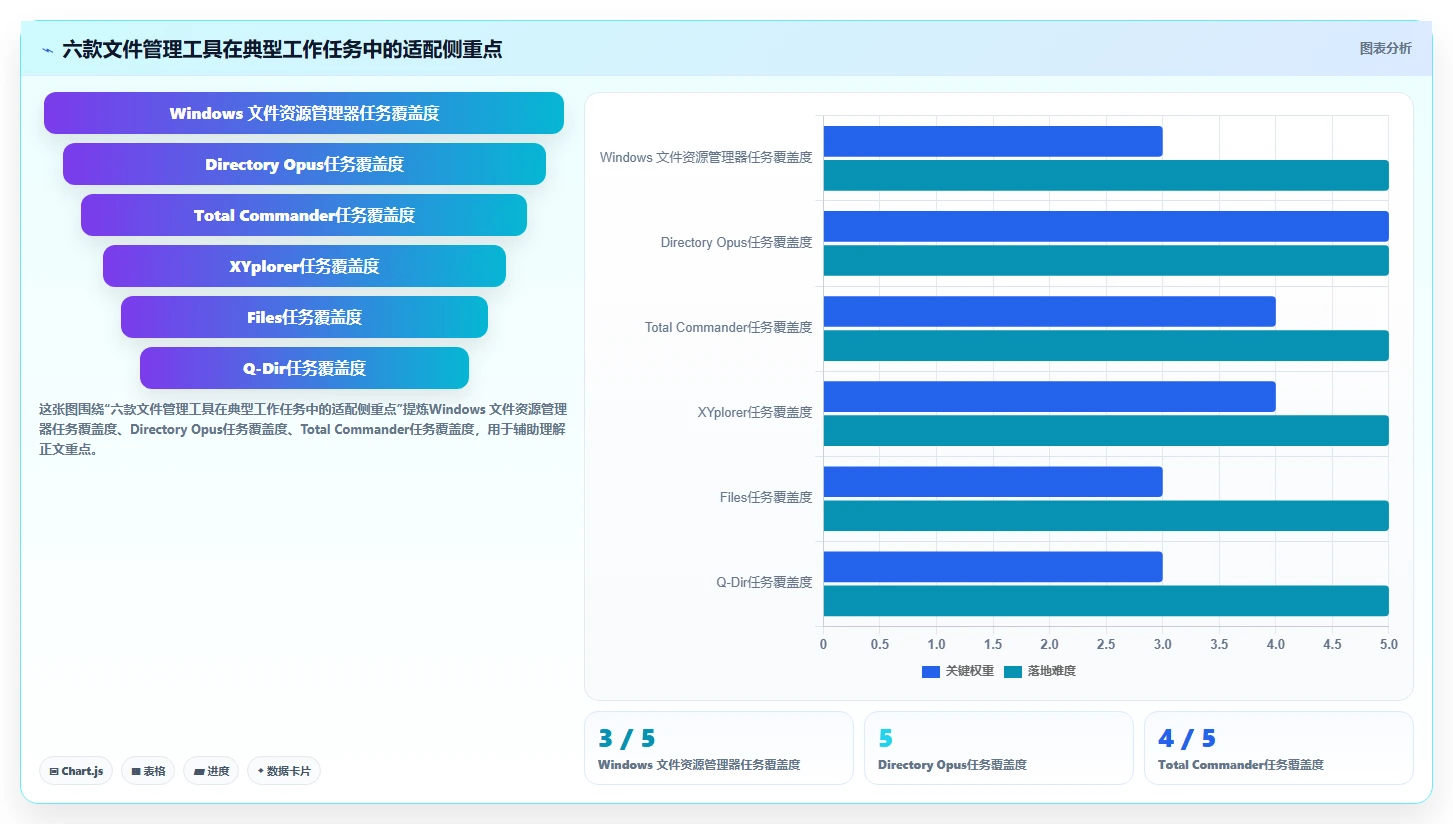1453x824 pixels.
Task: Select the Windows 文件资源管理器任务覆盖度 funnel bar
Action: click(x=304, y=113)
